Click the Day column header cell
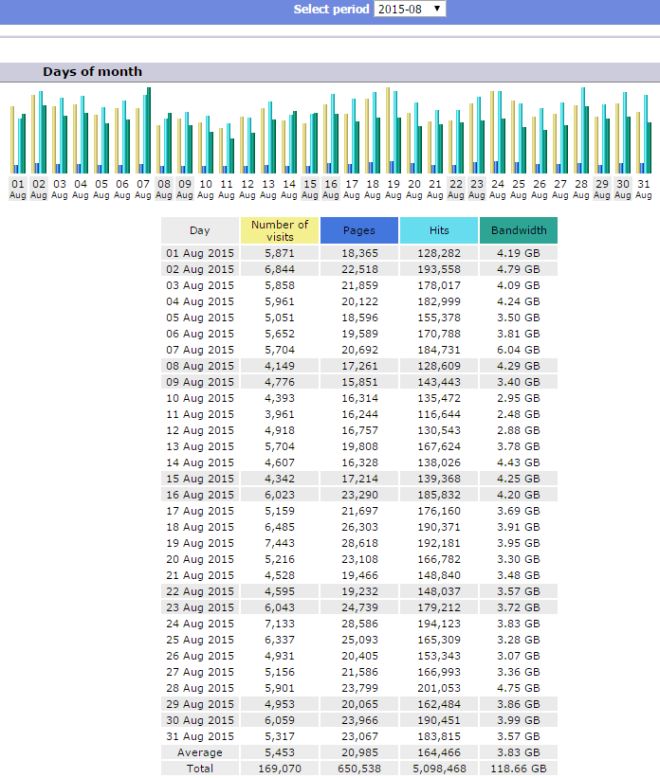Viewport: 660px width, 778px height. tap(199, 231)
